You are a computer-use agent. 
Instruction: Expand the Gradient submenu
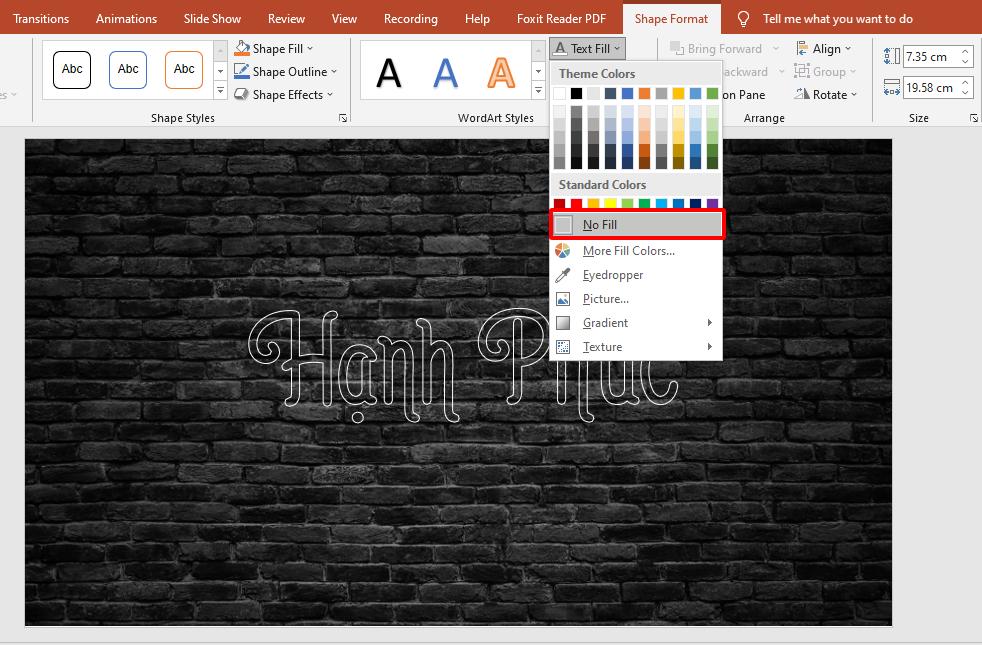[604, 322]
